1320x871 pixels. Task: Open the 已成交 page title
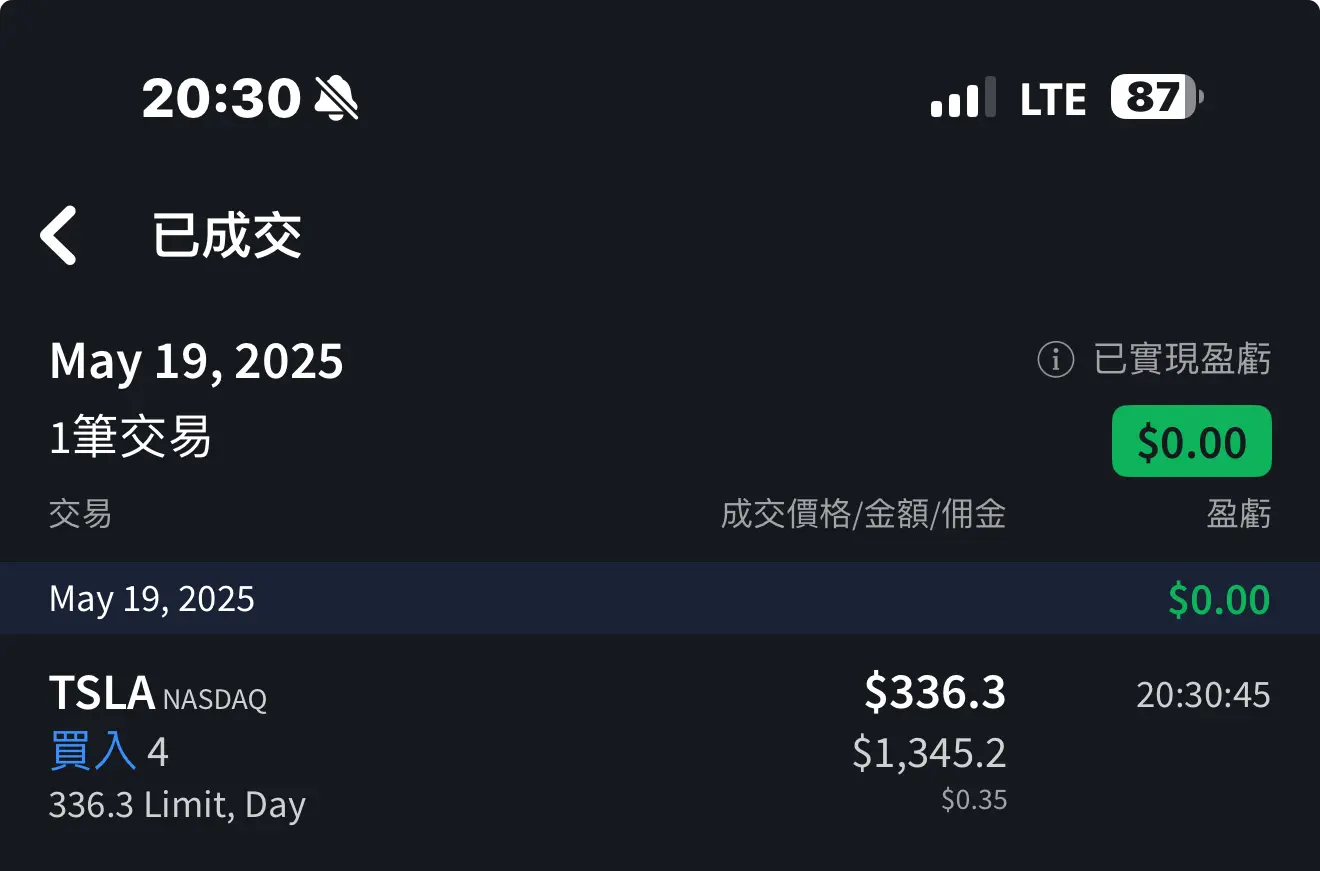tap(227, 236)
